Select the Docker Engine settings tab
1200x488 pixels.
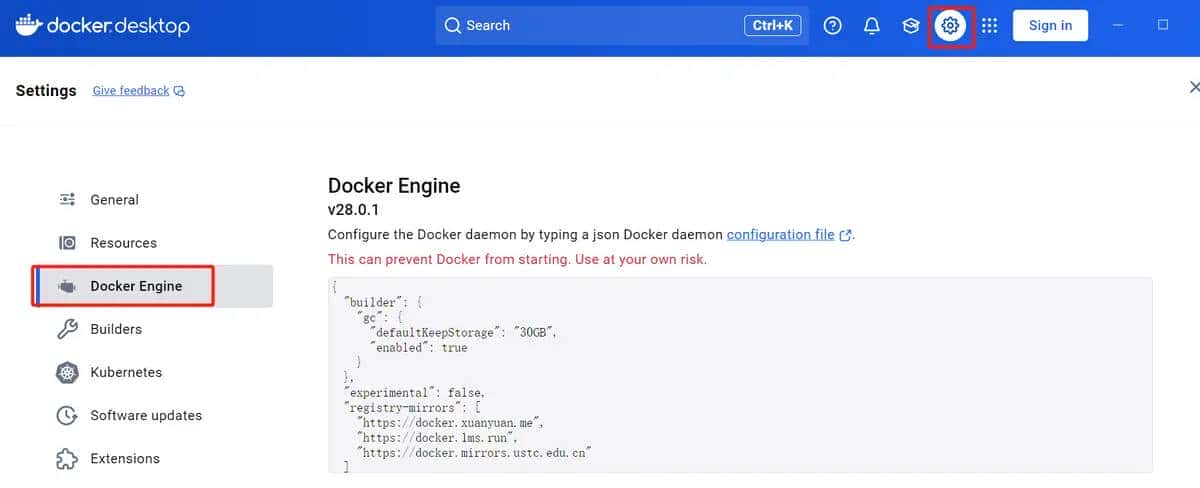coord(152,286)
